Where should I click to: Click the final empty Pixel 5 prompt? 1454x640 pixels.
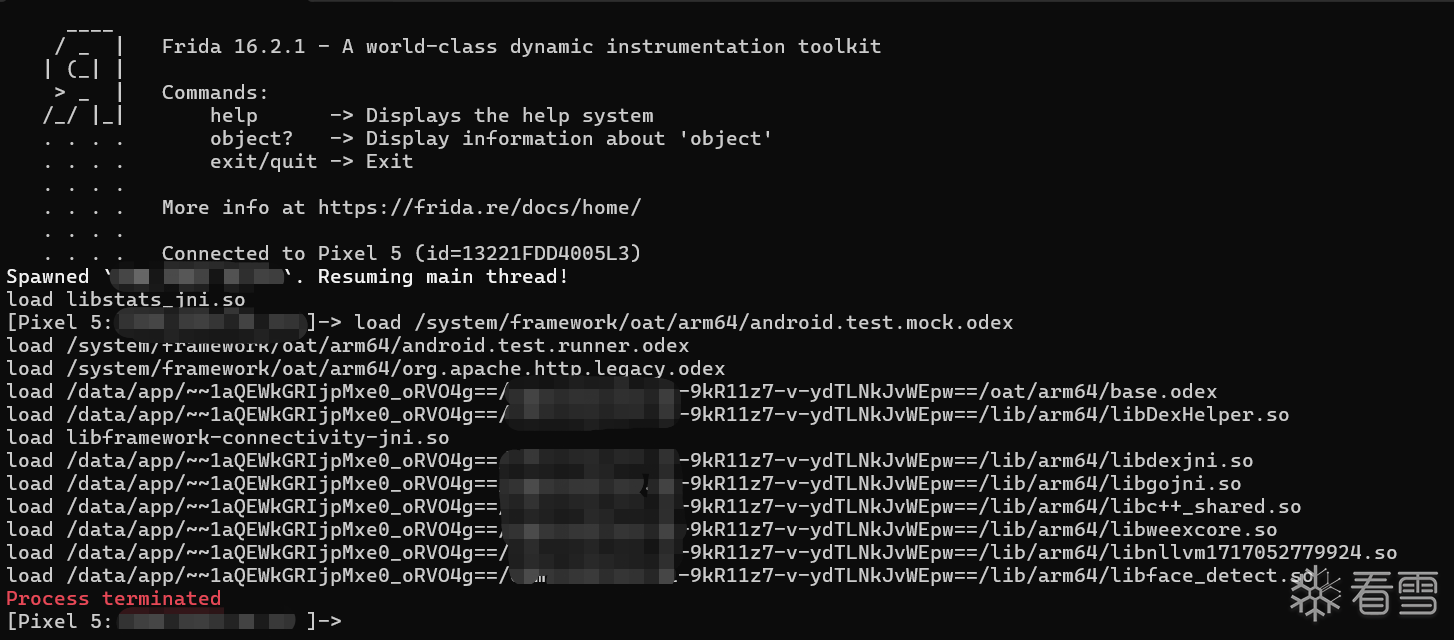pyautogui.click(x=173, y=621)
